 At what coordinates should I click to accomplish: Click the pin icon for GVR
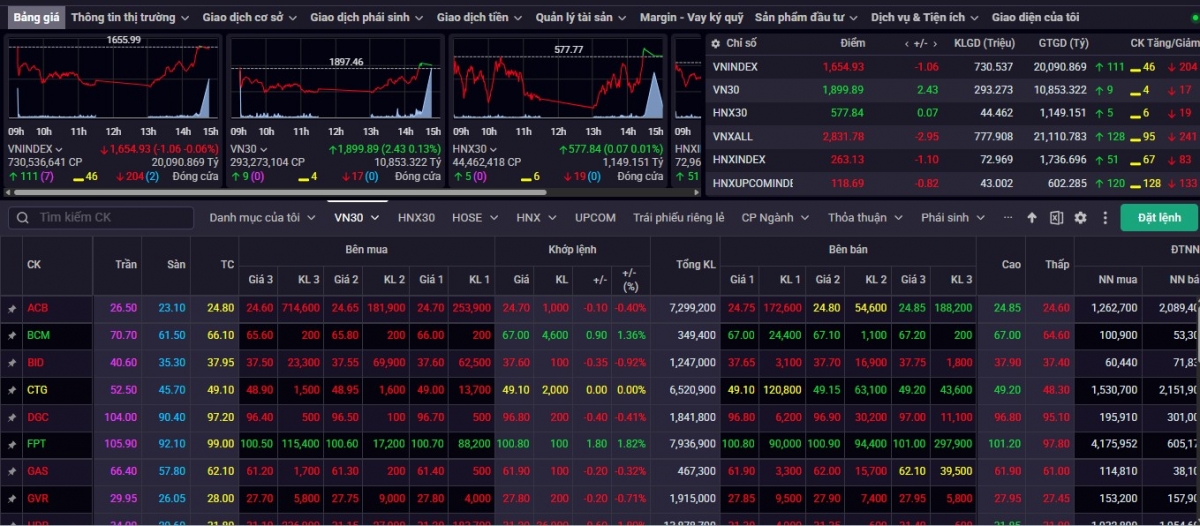(12, 498)
